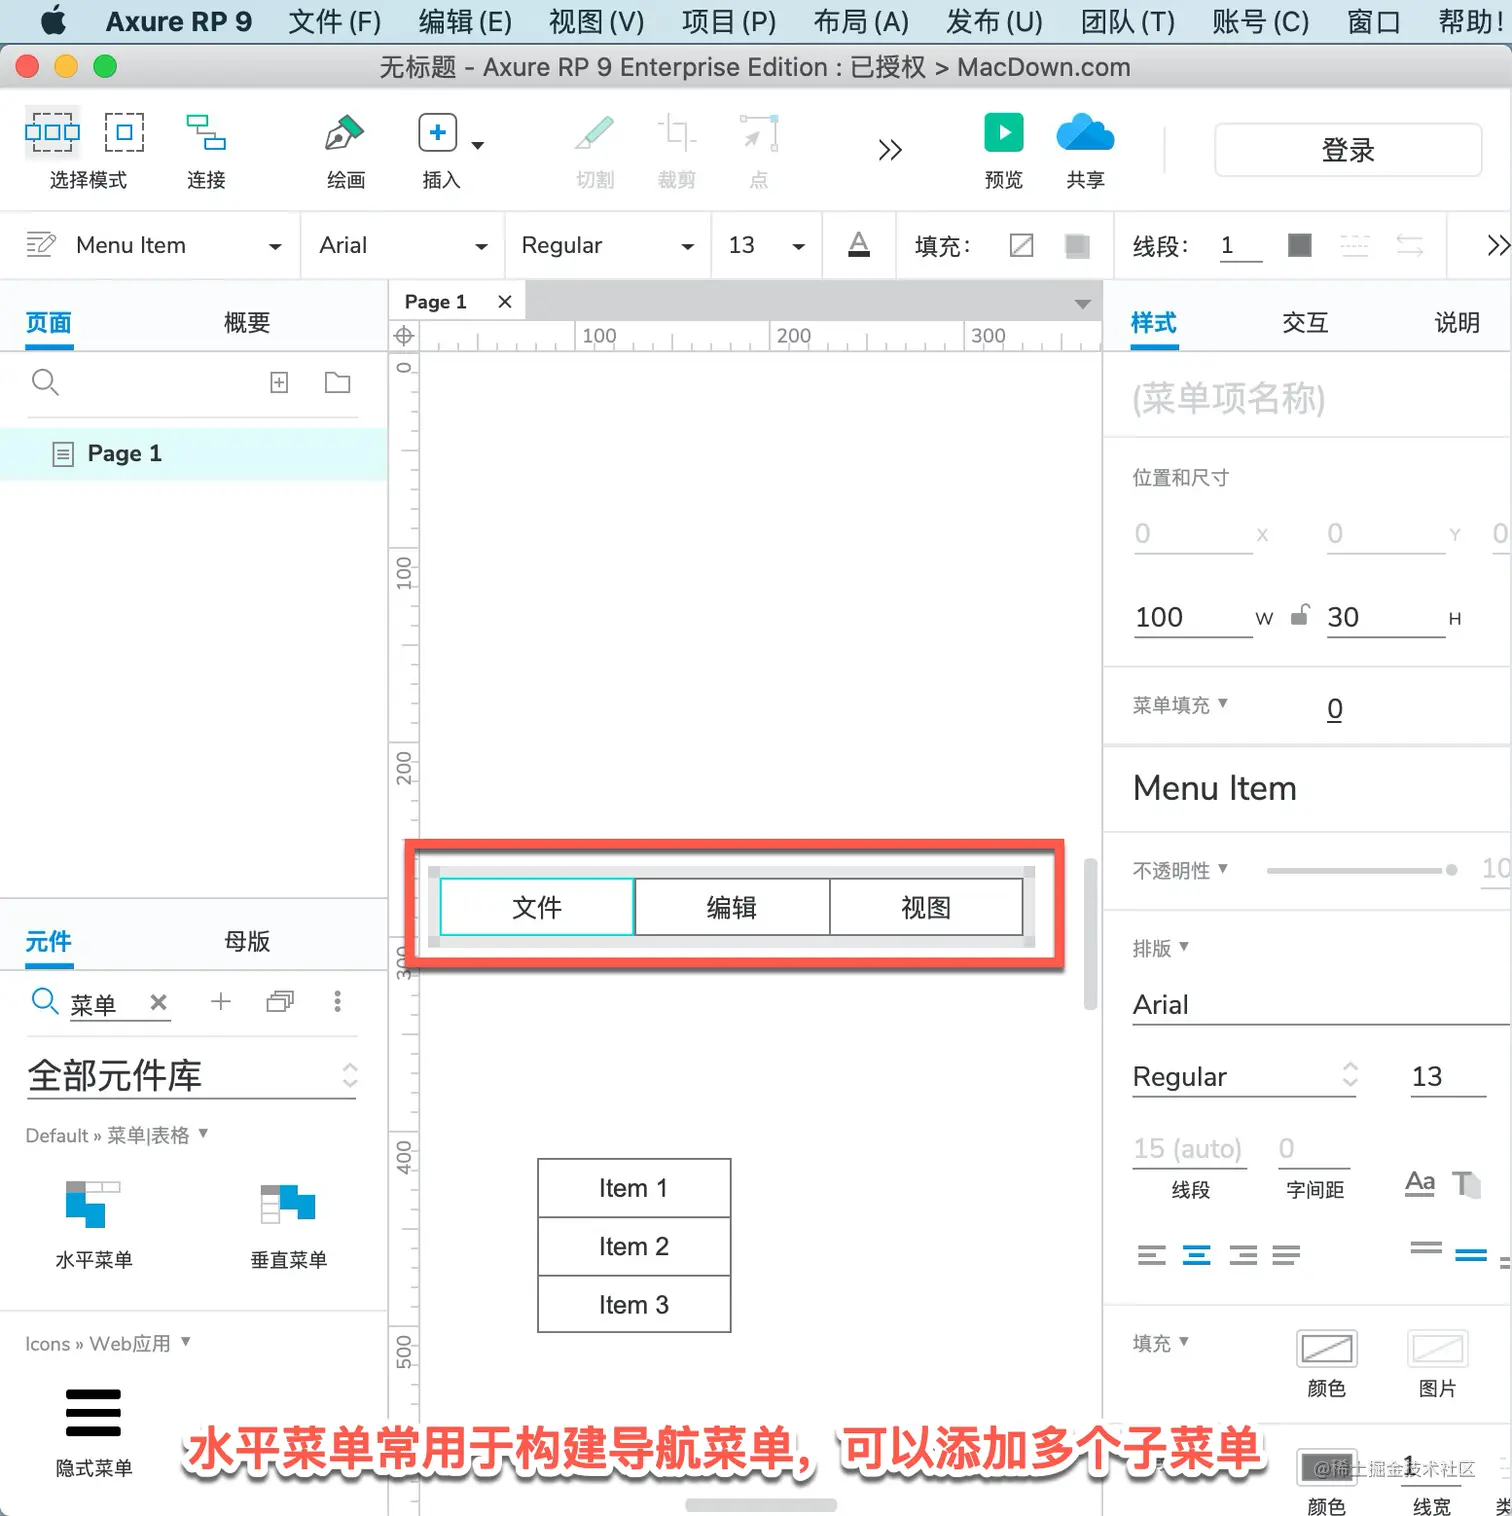Screen dimensions: 1512x1516
Task: Click the fill color (颜色) swatch
Action: (x=1327, y=1349)
